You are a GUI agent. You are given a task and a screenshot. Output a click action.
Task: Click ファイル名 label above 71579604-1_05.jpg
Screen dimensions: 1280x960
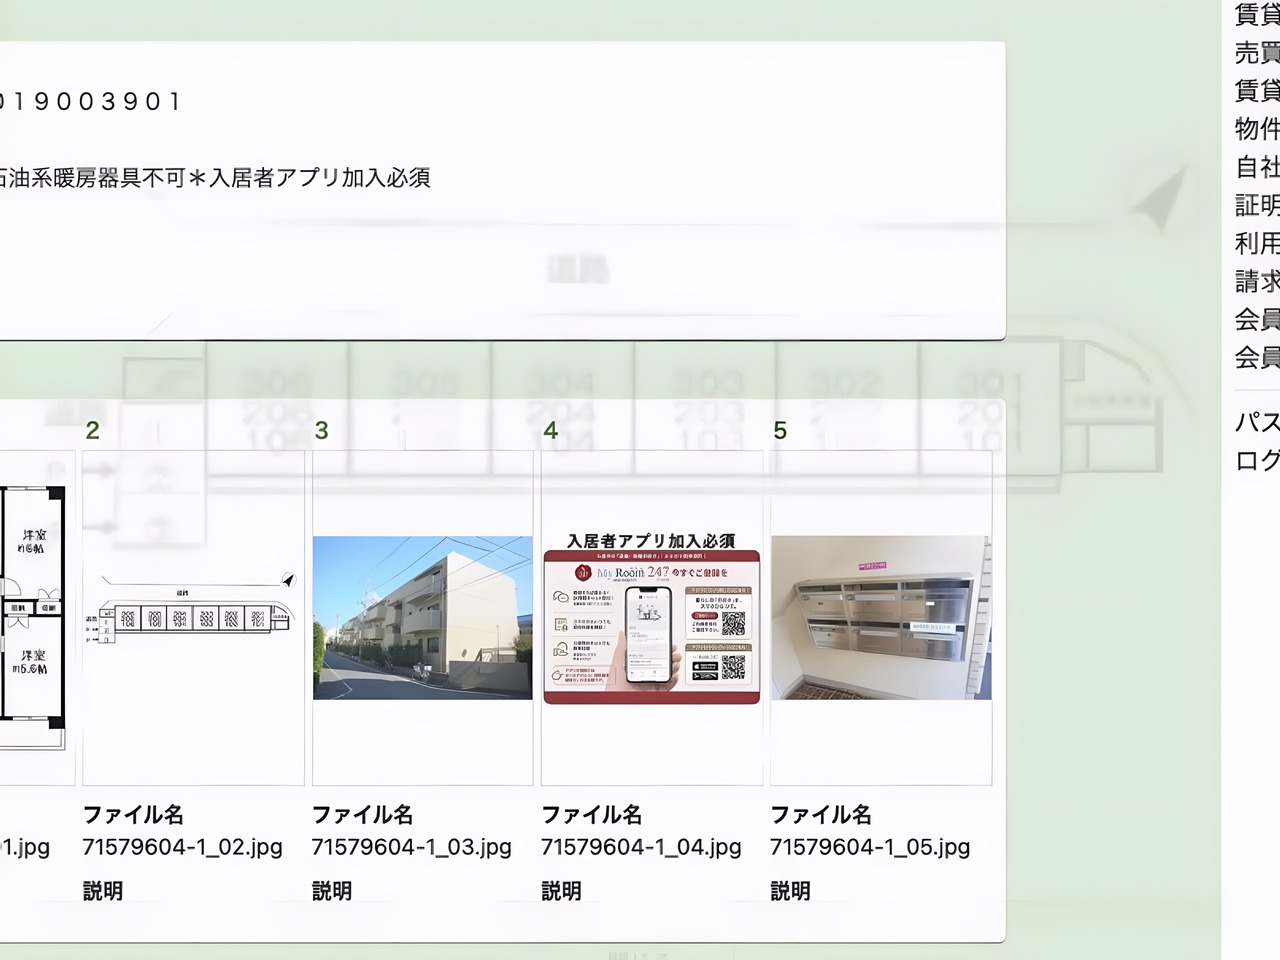point(821,815)
